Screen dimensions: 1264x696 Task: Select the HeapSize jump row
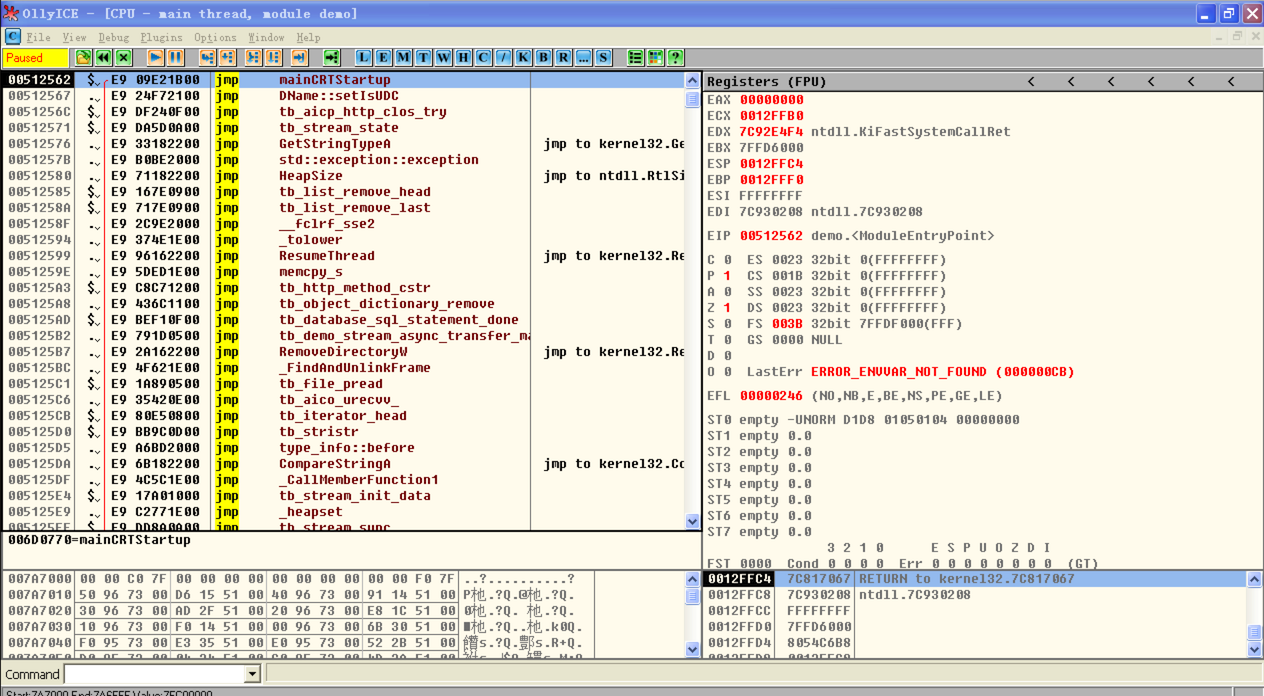tap(343, 175)
